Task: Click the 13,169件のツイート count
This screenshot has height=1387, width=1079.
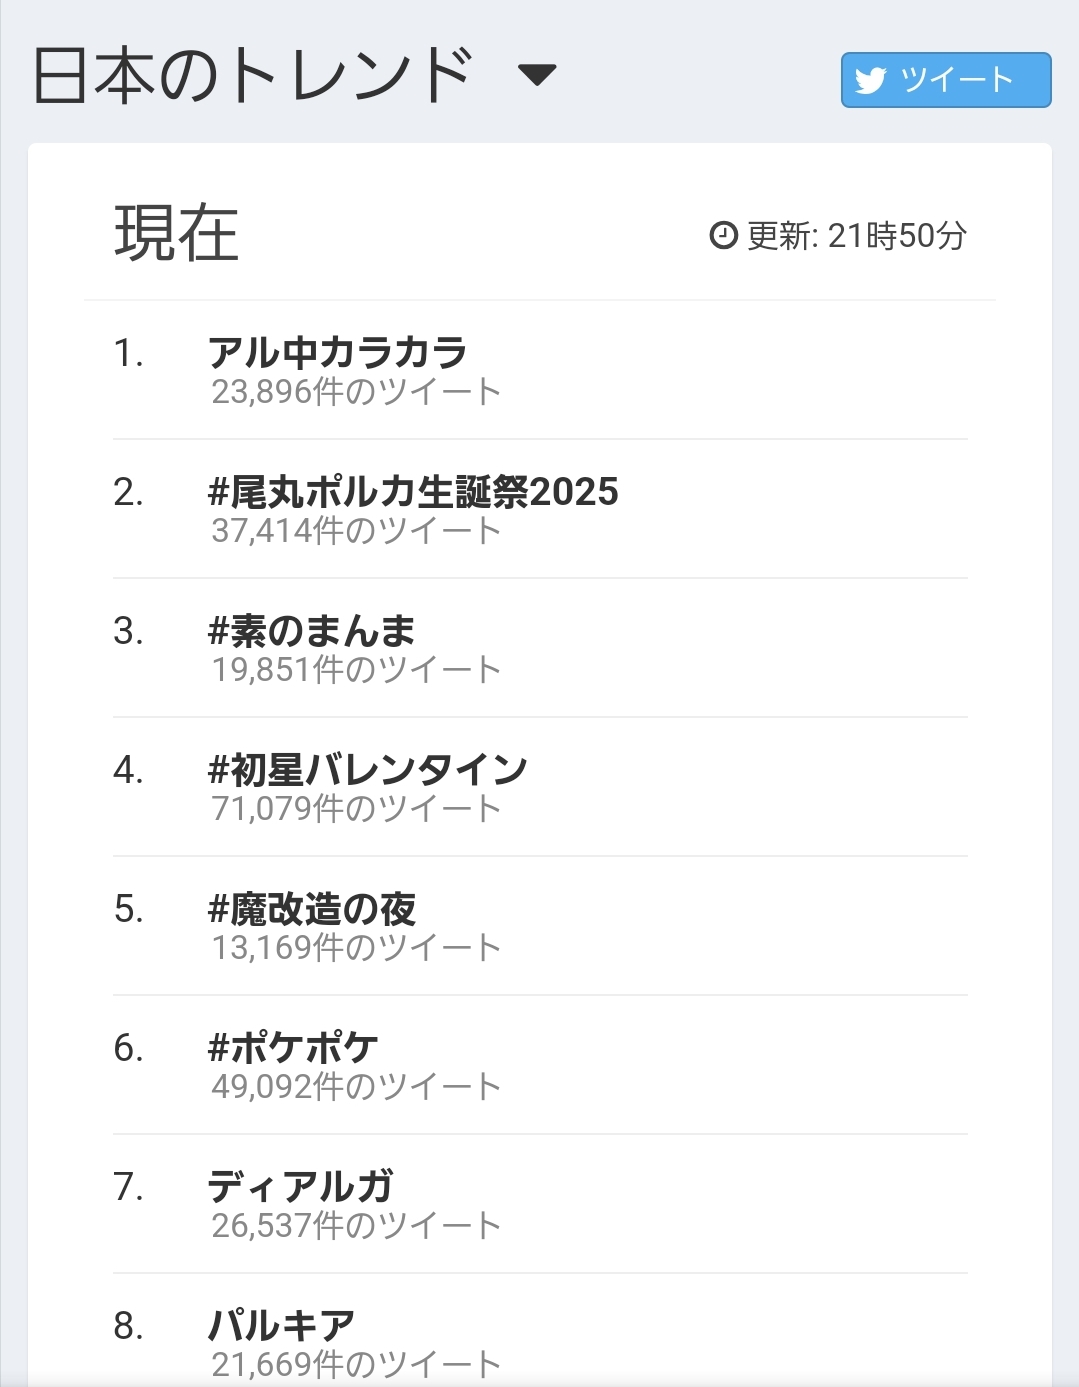Action: (x=356, y=948)
